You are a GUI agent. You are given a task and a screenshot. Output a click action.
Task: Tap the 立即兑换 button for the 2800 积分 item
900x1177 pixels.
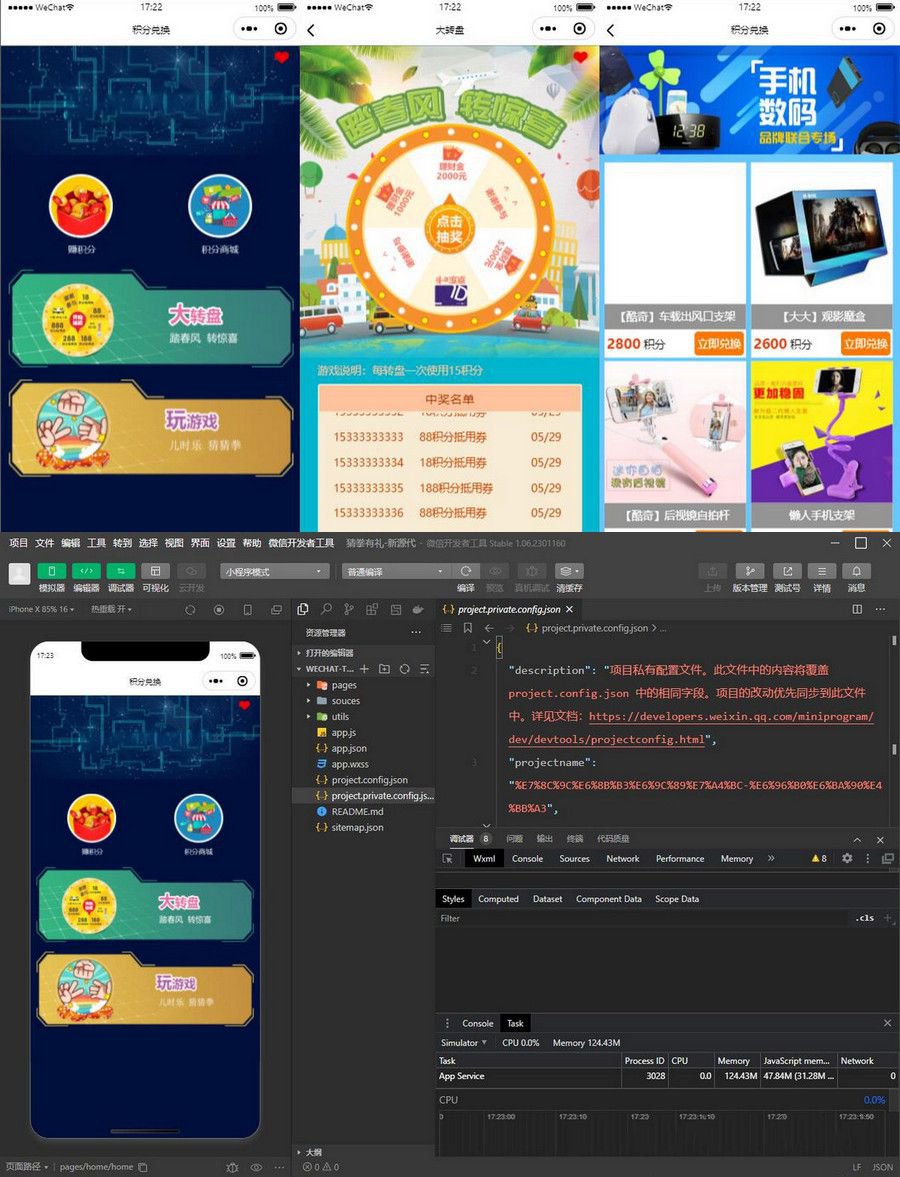click(717, 344)
